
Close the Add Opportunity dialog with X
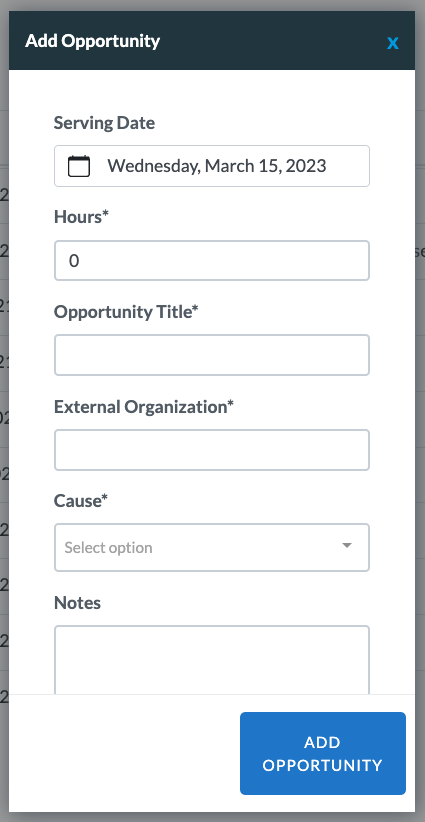(393, 42)
